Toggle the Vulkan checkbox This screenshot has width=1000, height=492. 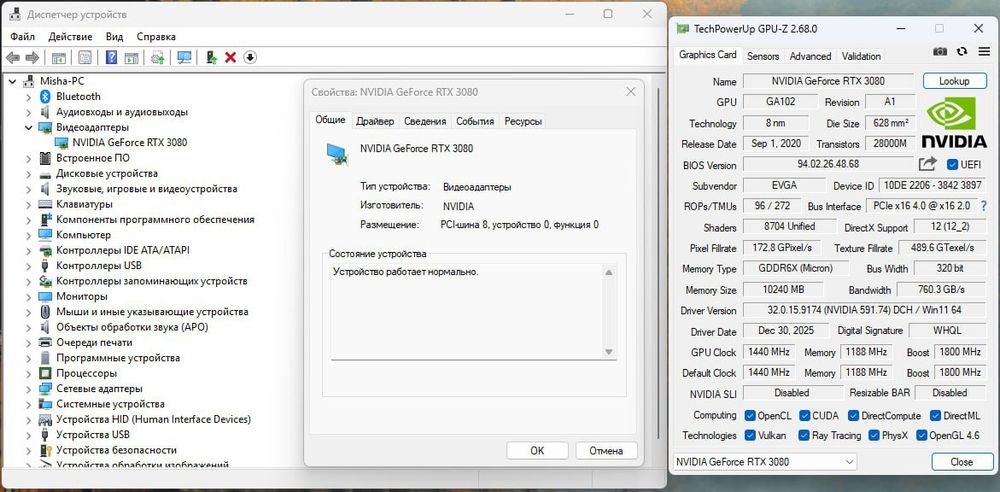(x=750, y=436)
